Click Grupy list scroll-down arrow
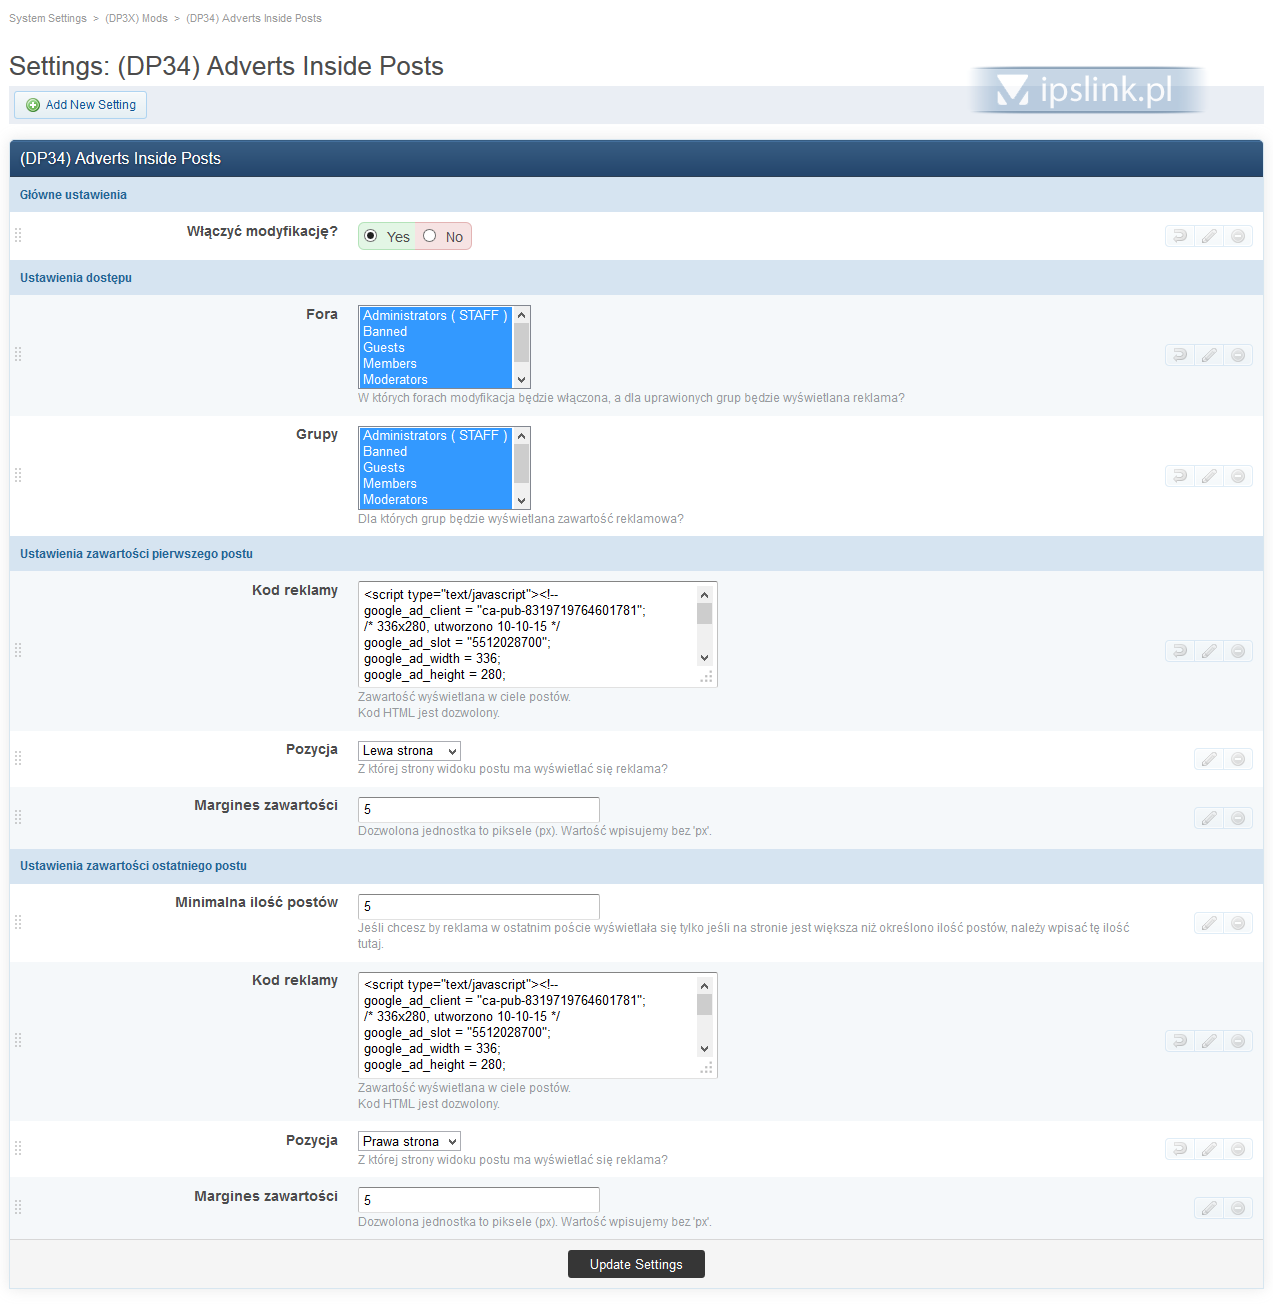The height and width of the screenshot is (1314, 1273). [x=521, y=500]
